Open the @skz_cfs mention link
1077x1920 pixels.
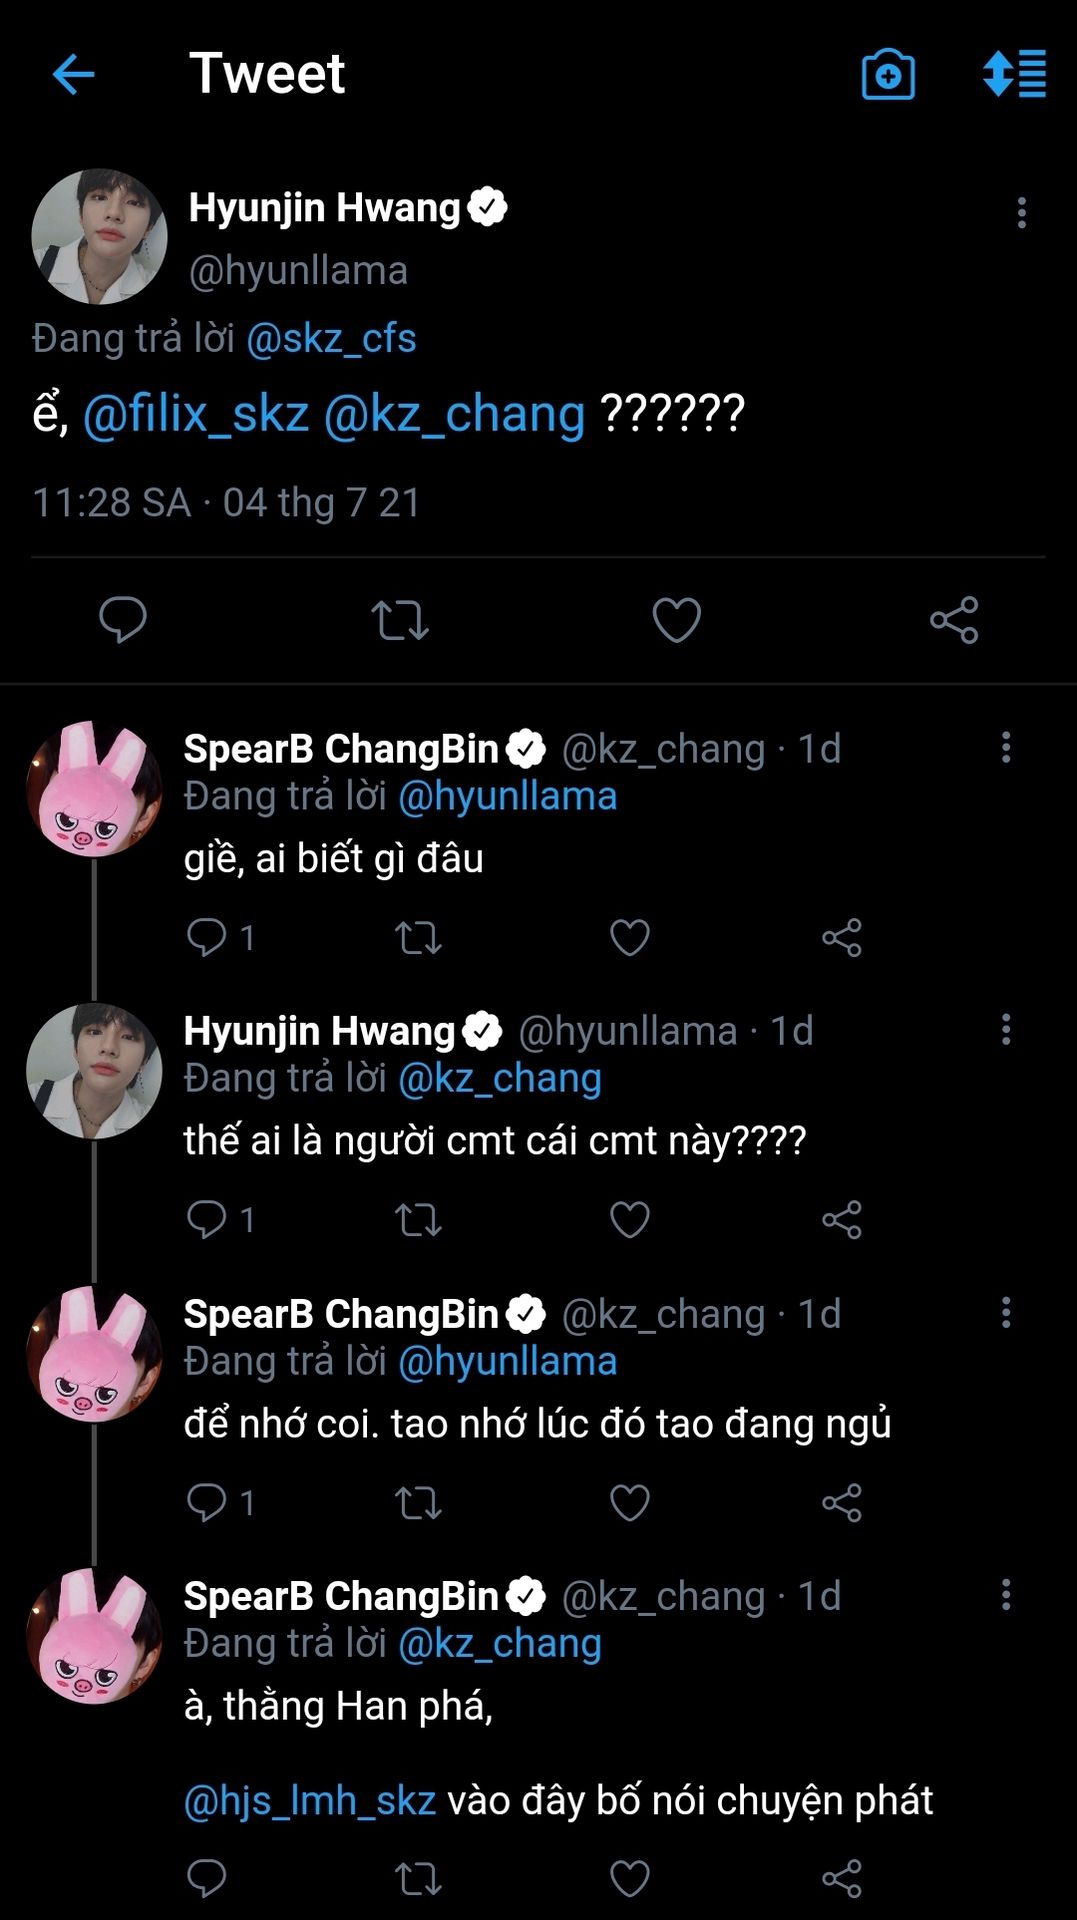(x=331, y=339)
